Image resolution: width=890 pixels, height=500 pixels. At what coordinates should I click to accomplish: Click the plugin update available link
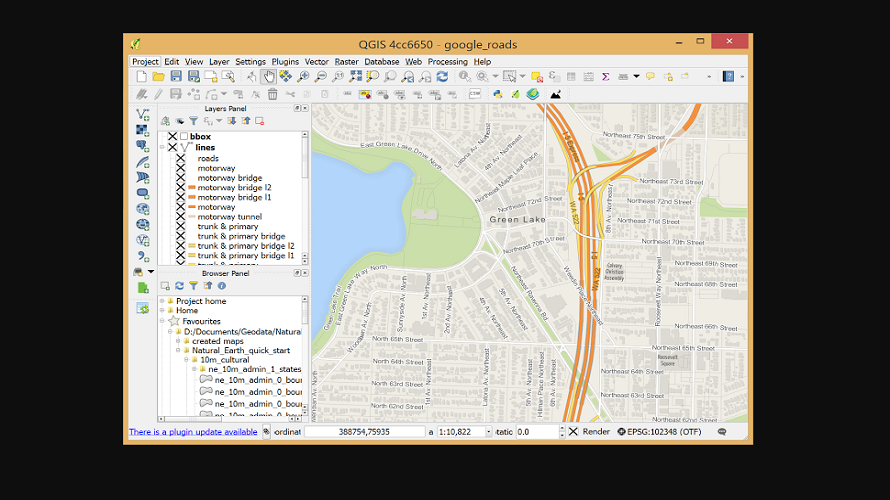pos(193,432)
